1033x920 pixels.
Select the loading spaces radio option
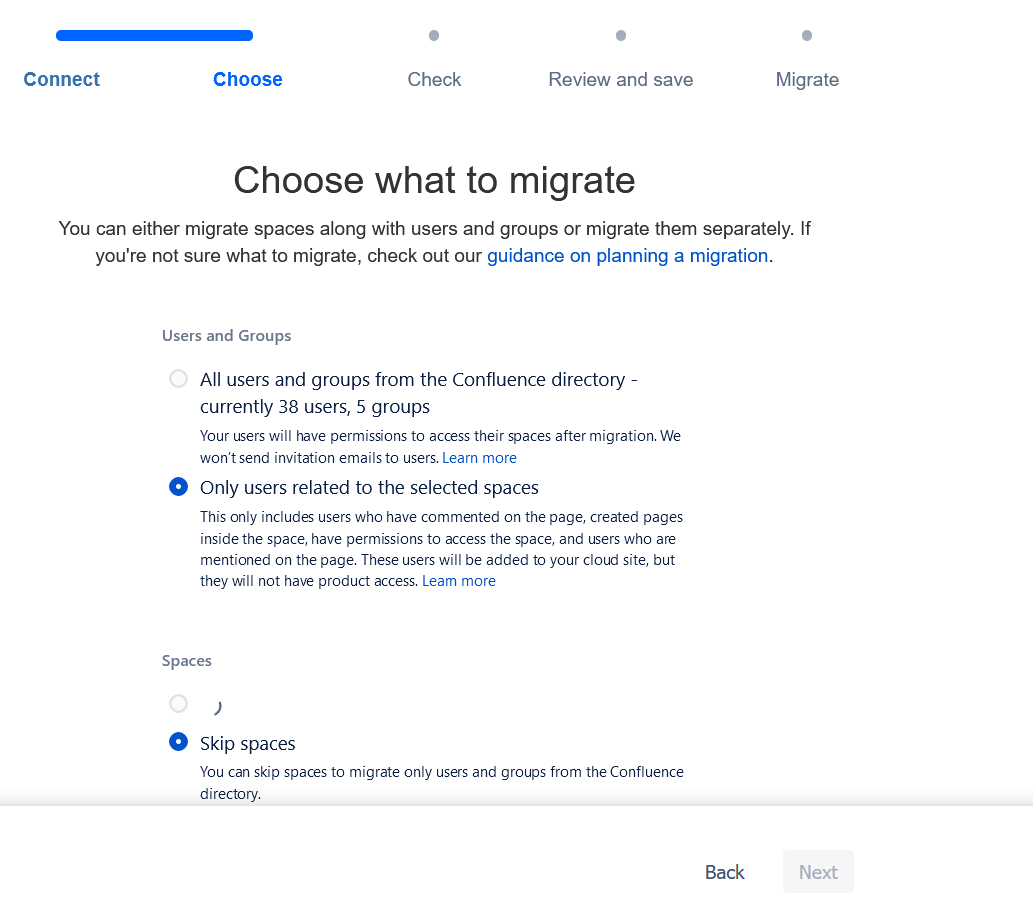[179, 704]
